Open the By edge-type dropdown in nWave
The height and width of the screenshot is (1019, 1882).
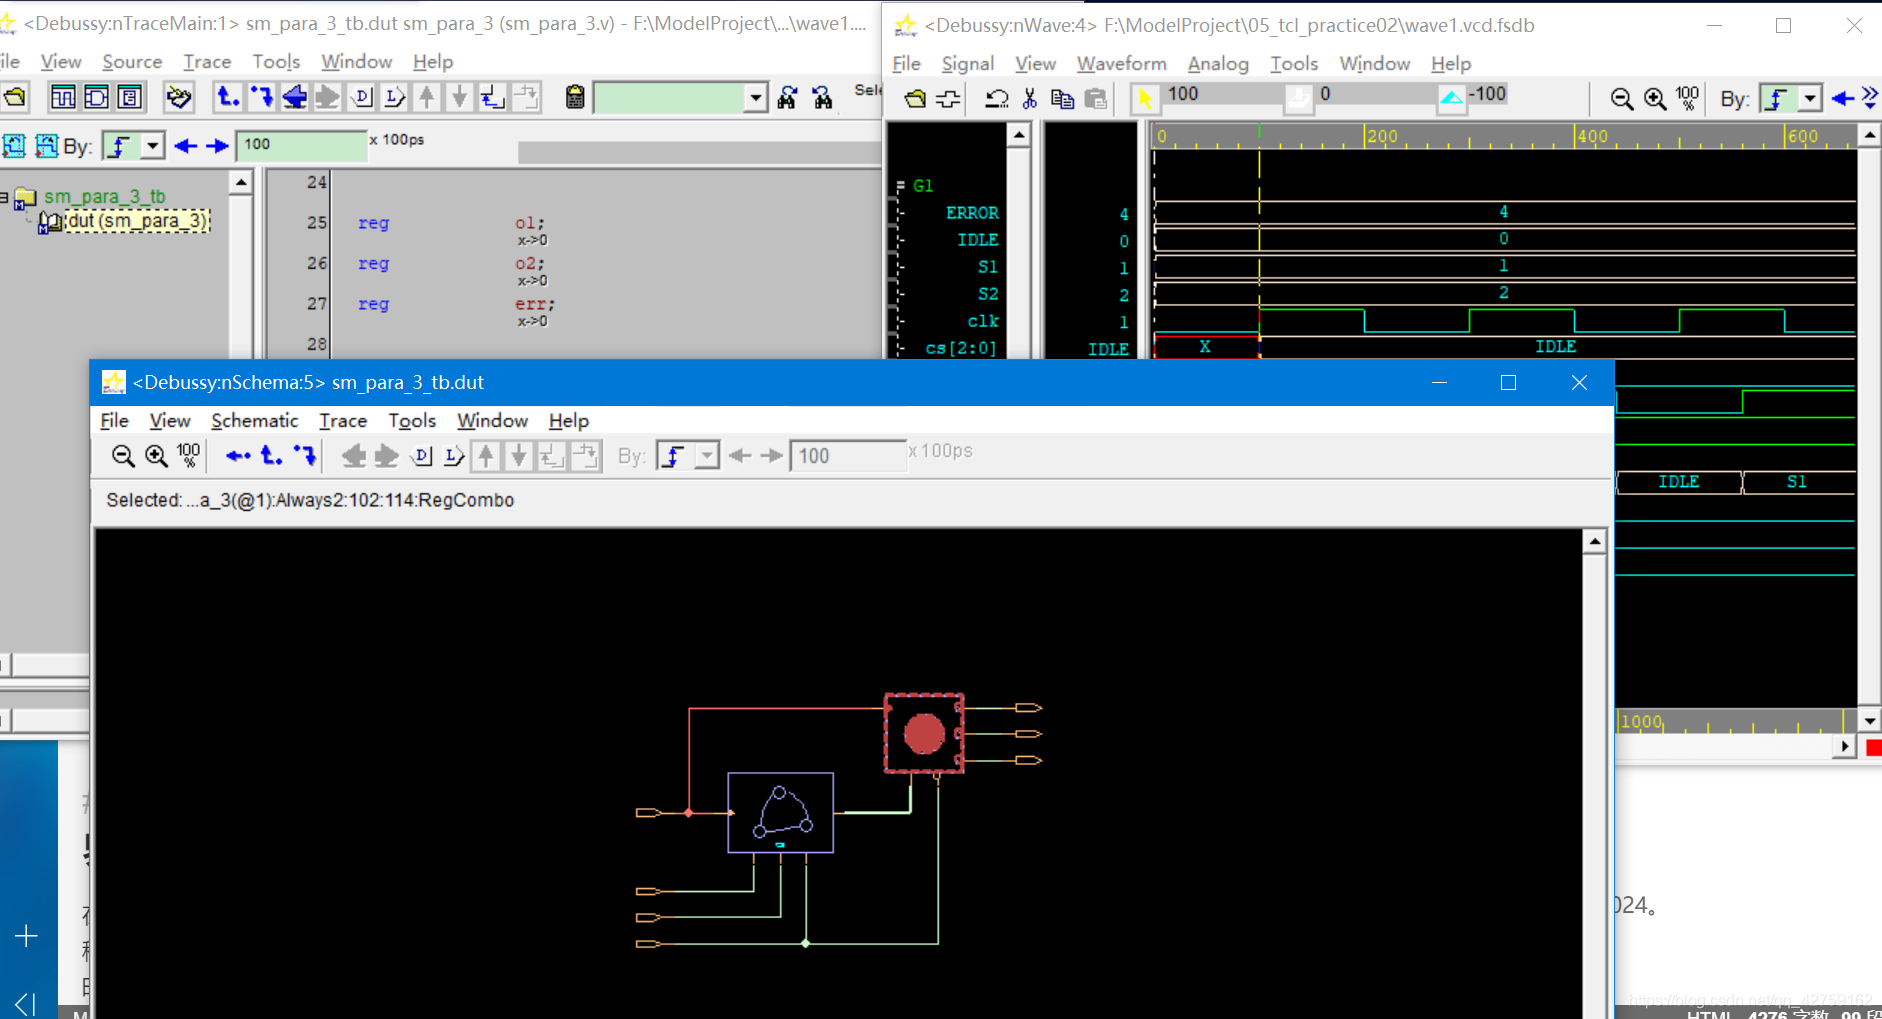[1809, 99]
